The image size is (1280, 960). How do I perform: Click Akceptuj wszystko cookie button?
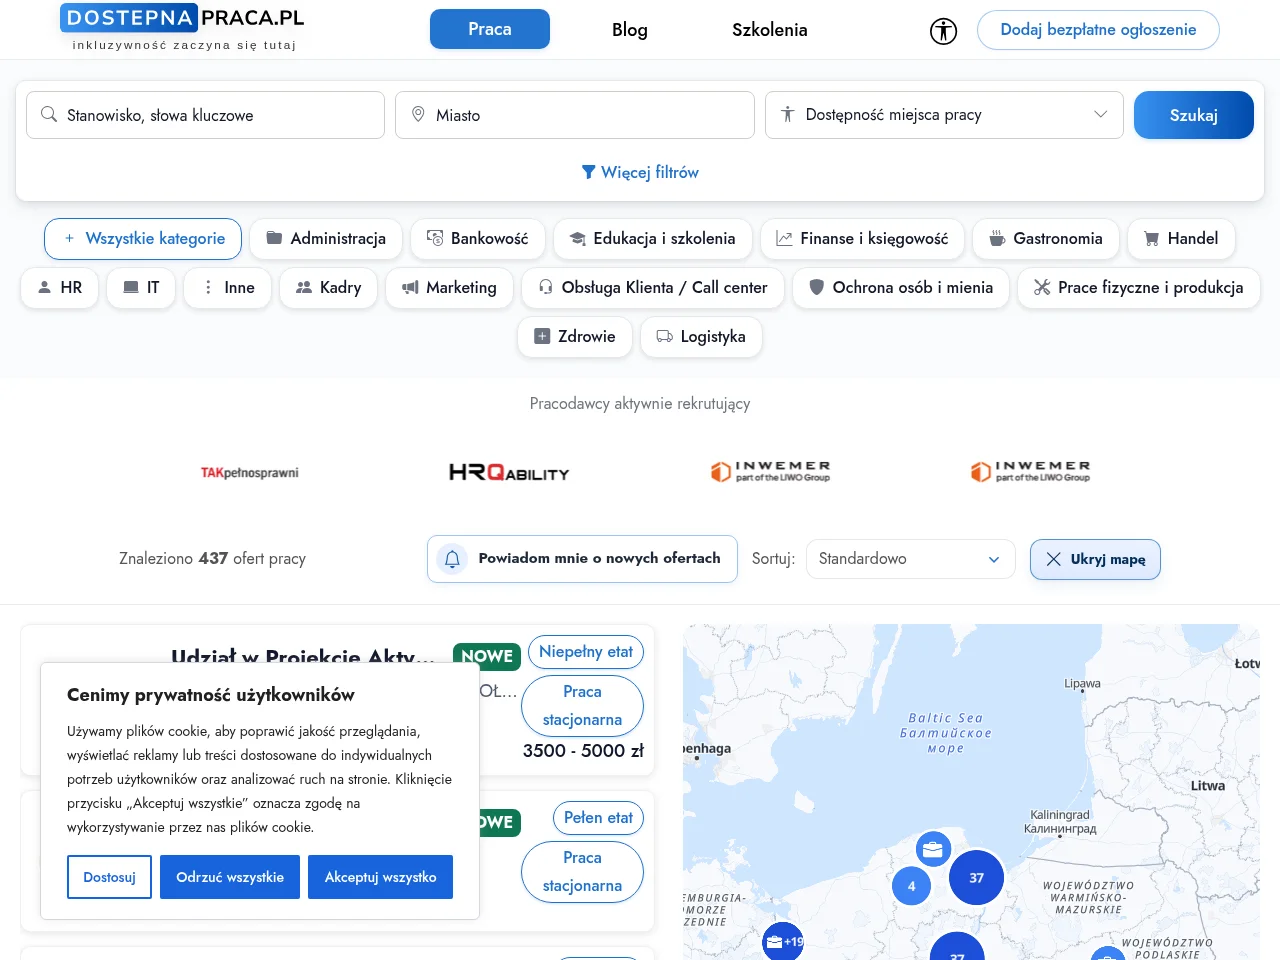380,877
